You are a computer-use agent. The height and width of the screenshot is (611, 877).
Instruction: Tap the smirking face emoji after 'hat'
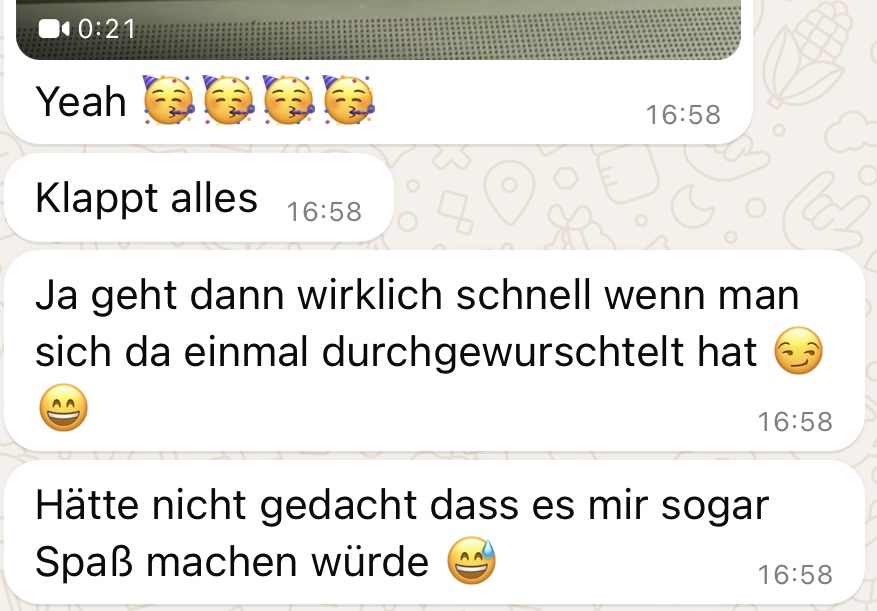pyautogui.click(x=798, y=351)
